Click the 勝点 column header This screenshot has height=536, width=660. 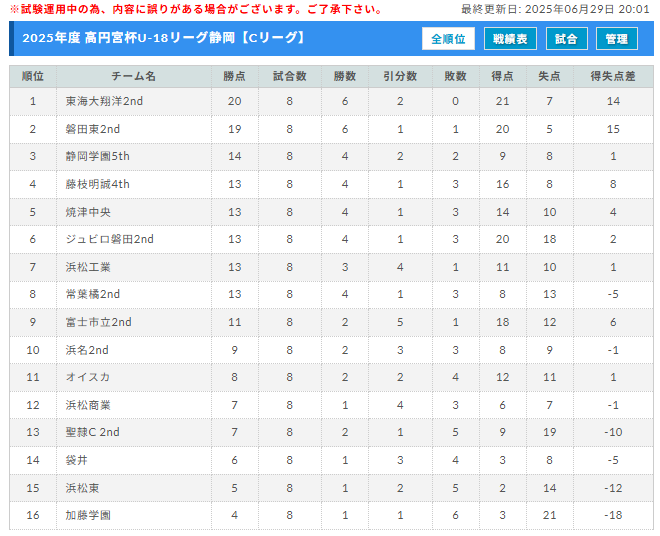pos(234,76)
